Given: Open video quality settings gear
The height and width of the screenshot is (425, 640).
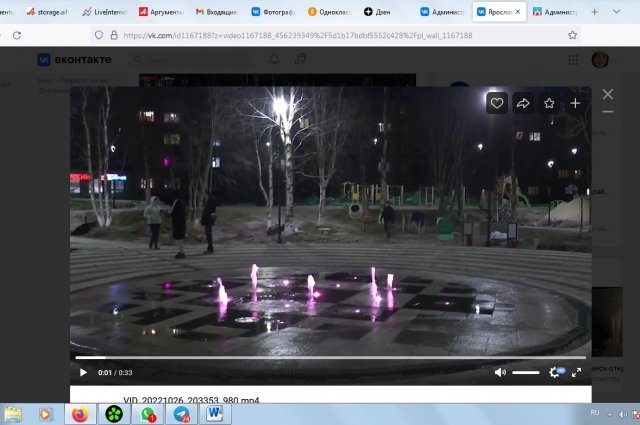Looking at the screenshot, I should pos(555,372).
